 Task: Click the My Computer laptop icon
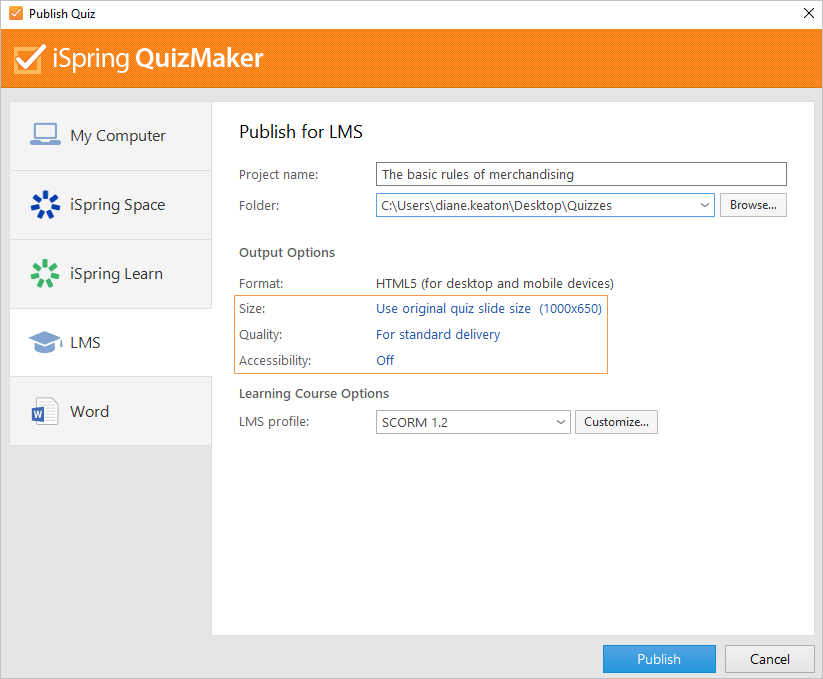pyautogui.click(x=45, y=134)
